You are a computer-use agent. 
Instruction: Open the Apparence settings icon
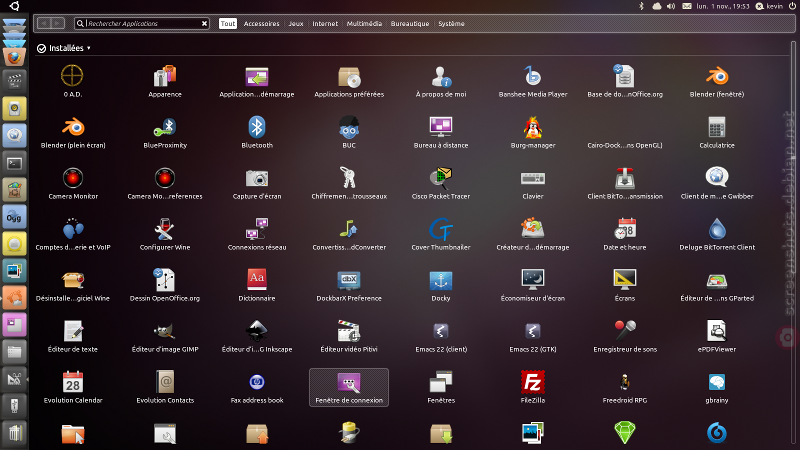point(165,77)
